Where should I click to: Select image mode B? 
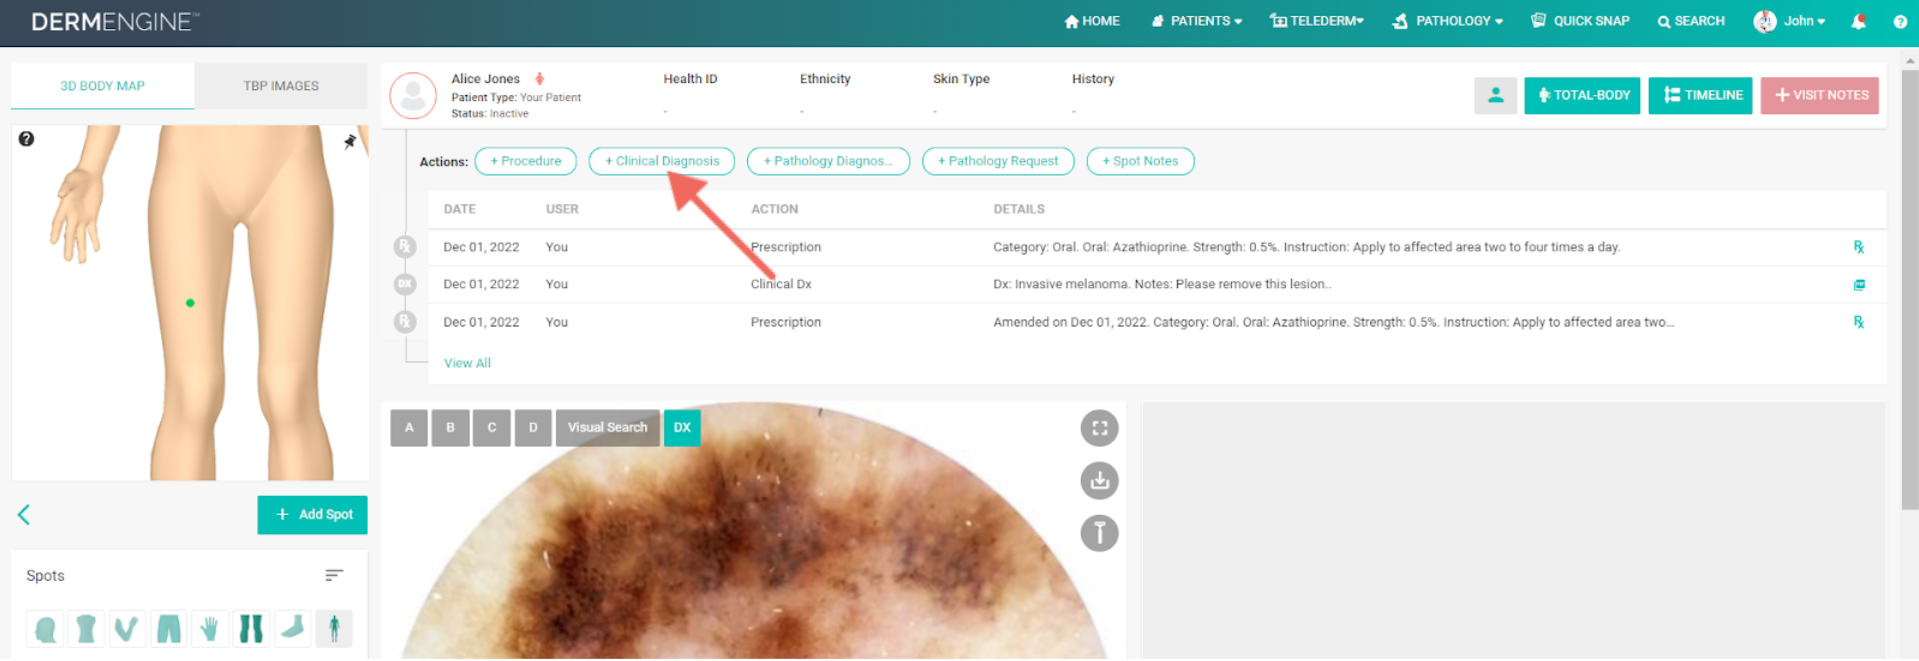click(450, 428)
